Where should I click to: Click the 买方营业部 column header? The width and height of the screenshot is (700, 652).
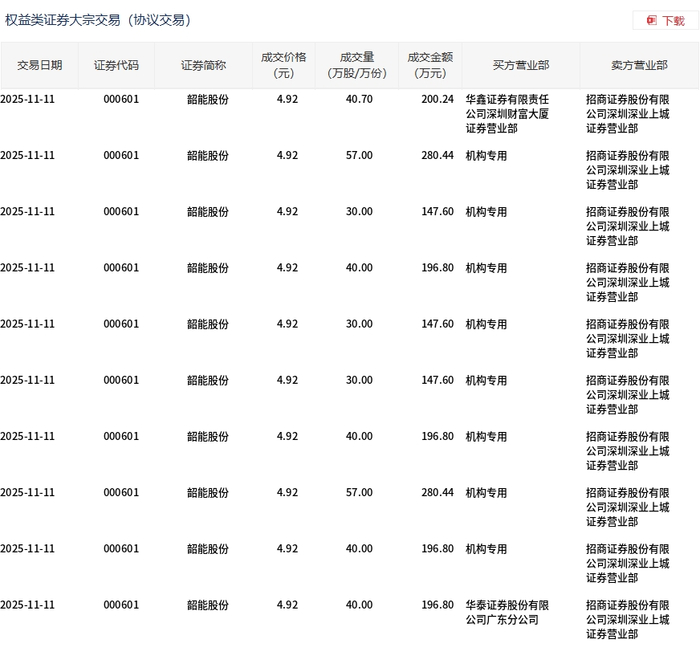[x=521, y=65]
